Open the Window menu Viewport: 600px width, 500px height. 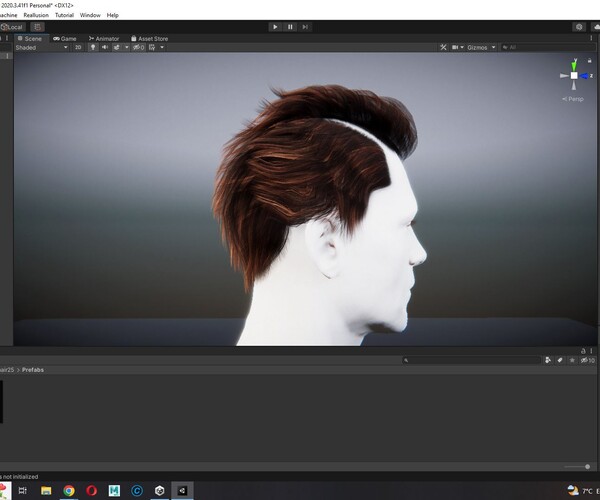coord(90,15)
